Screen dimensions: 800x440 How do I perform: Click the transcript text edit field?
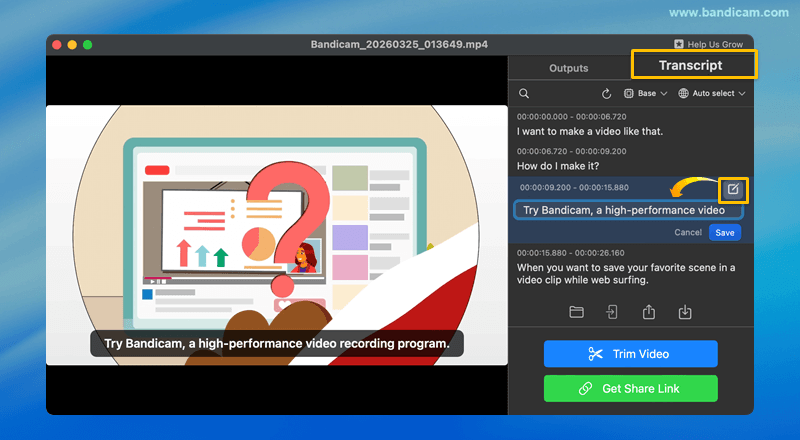(627, 210)
